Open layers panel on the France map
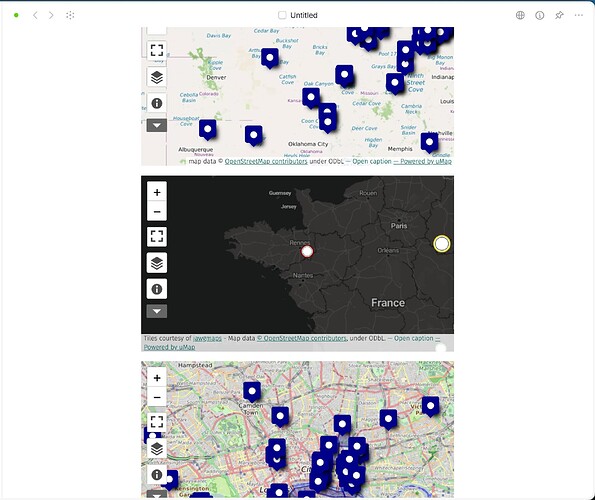This screenshot has width=595, height=500. click(157, 263)
